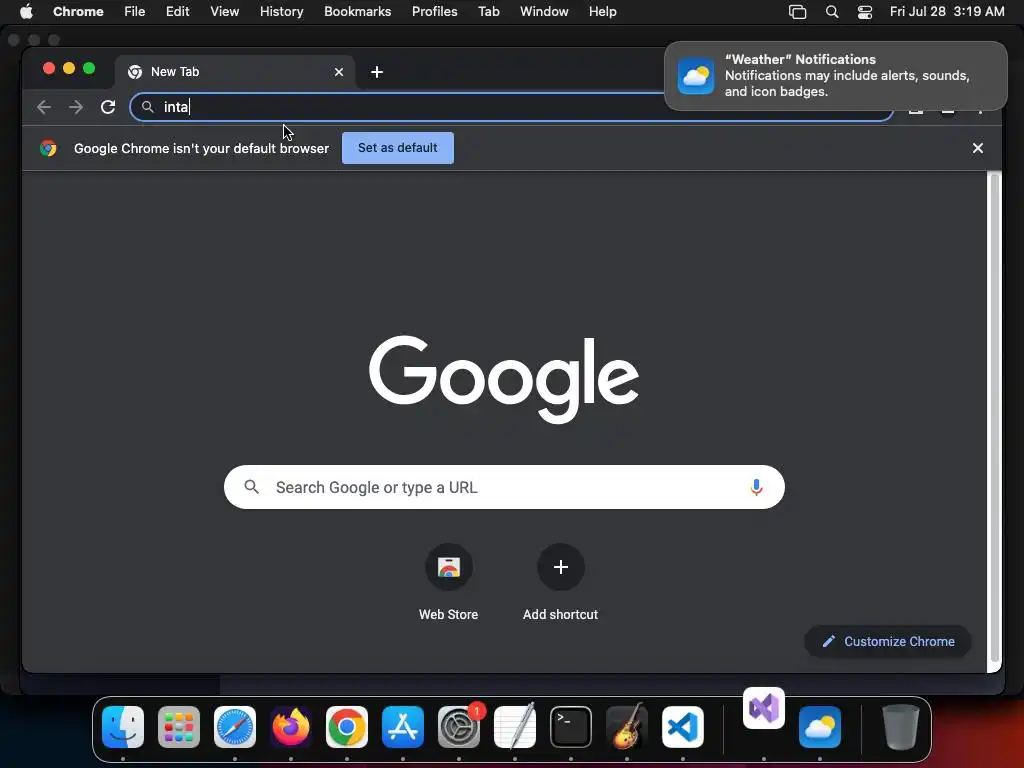
Task: Open Customize Chrome
Action: pyautogui.click(x=888, y=641)
